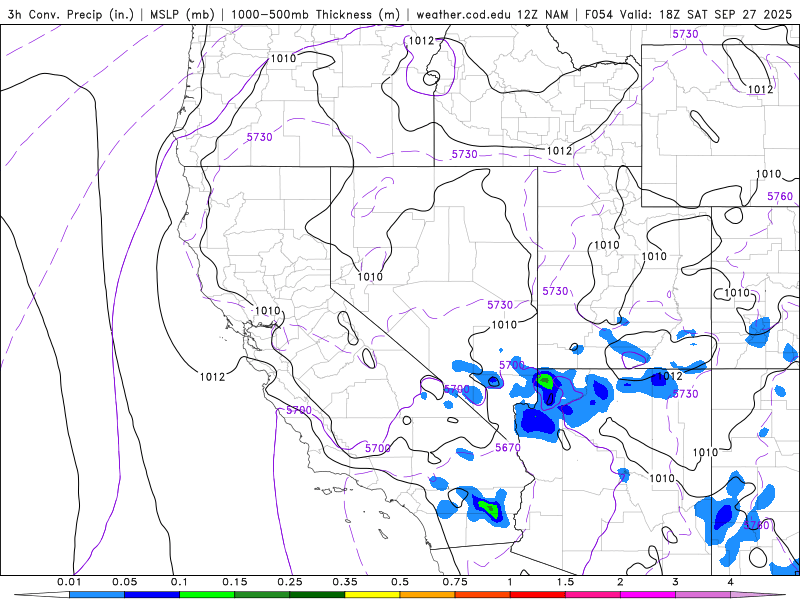Click the "MSLP (mb)" title text
Screen dimensions: 800x600
[182, 14]
